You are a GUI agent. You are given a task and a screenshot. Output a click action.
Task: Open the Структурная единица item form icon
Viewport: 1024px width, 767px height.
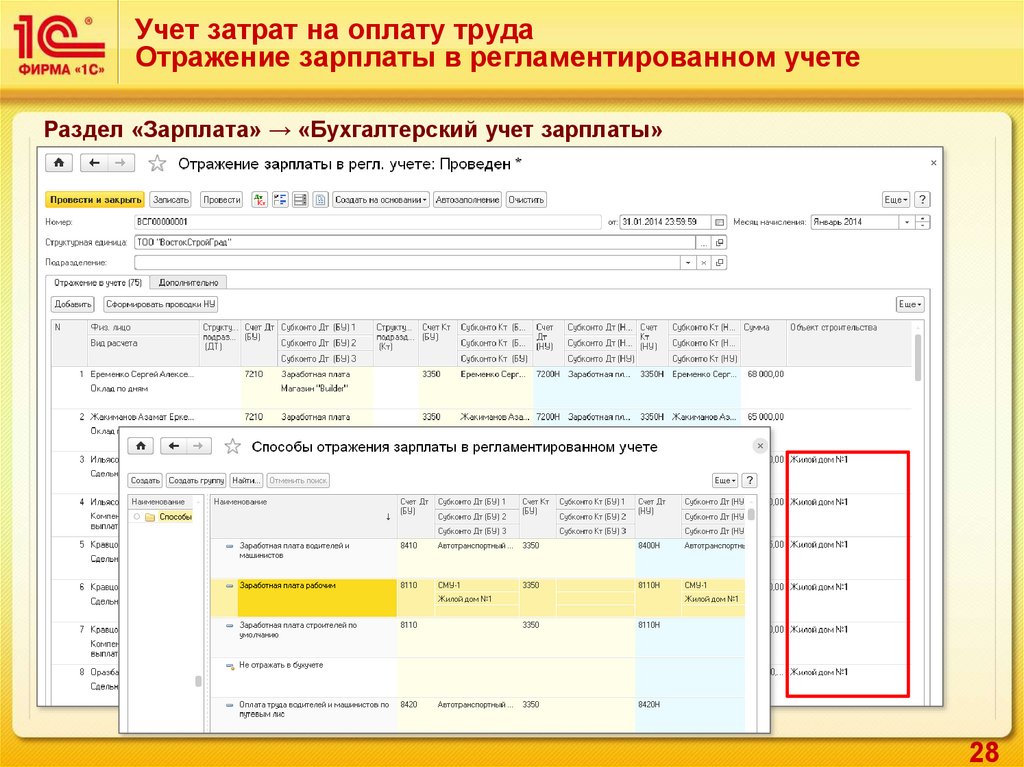coord(719,242)
